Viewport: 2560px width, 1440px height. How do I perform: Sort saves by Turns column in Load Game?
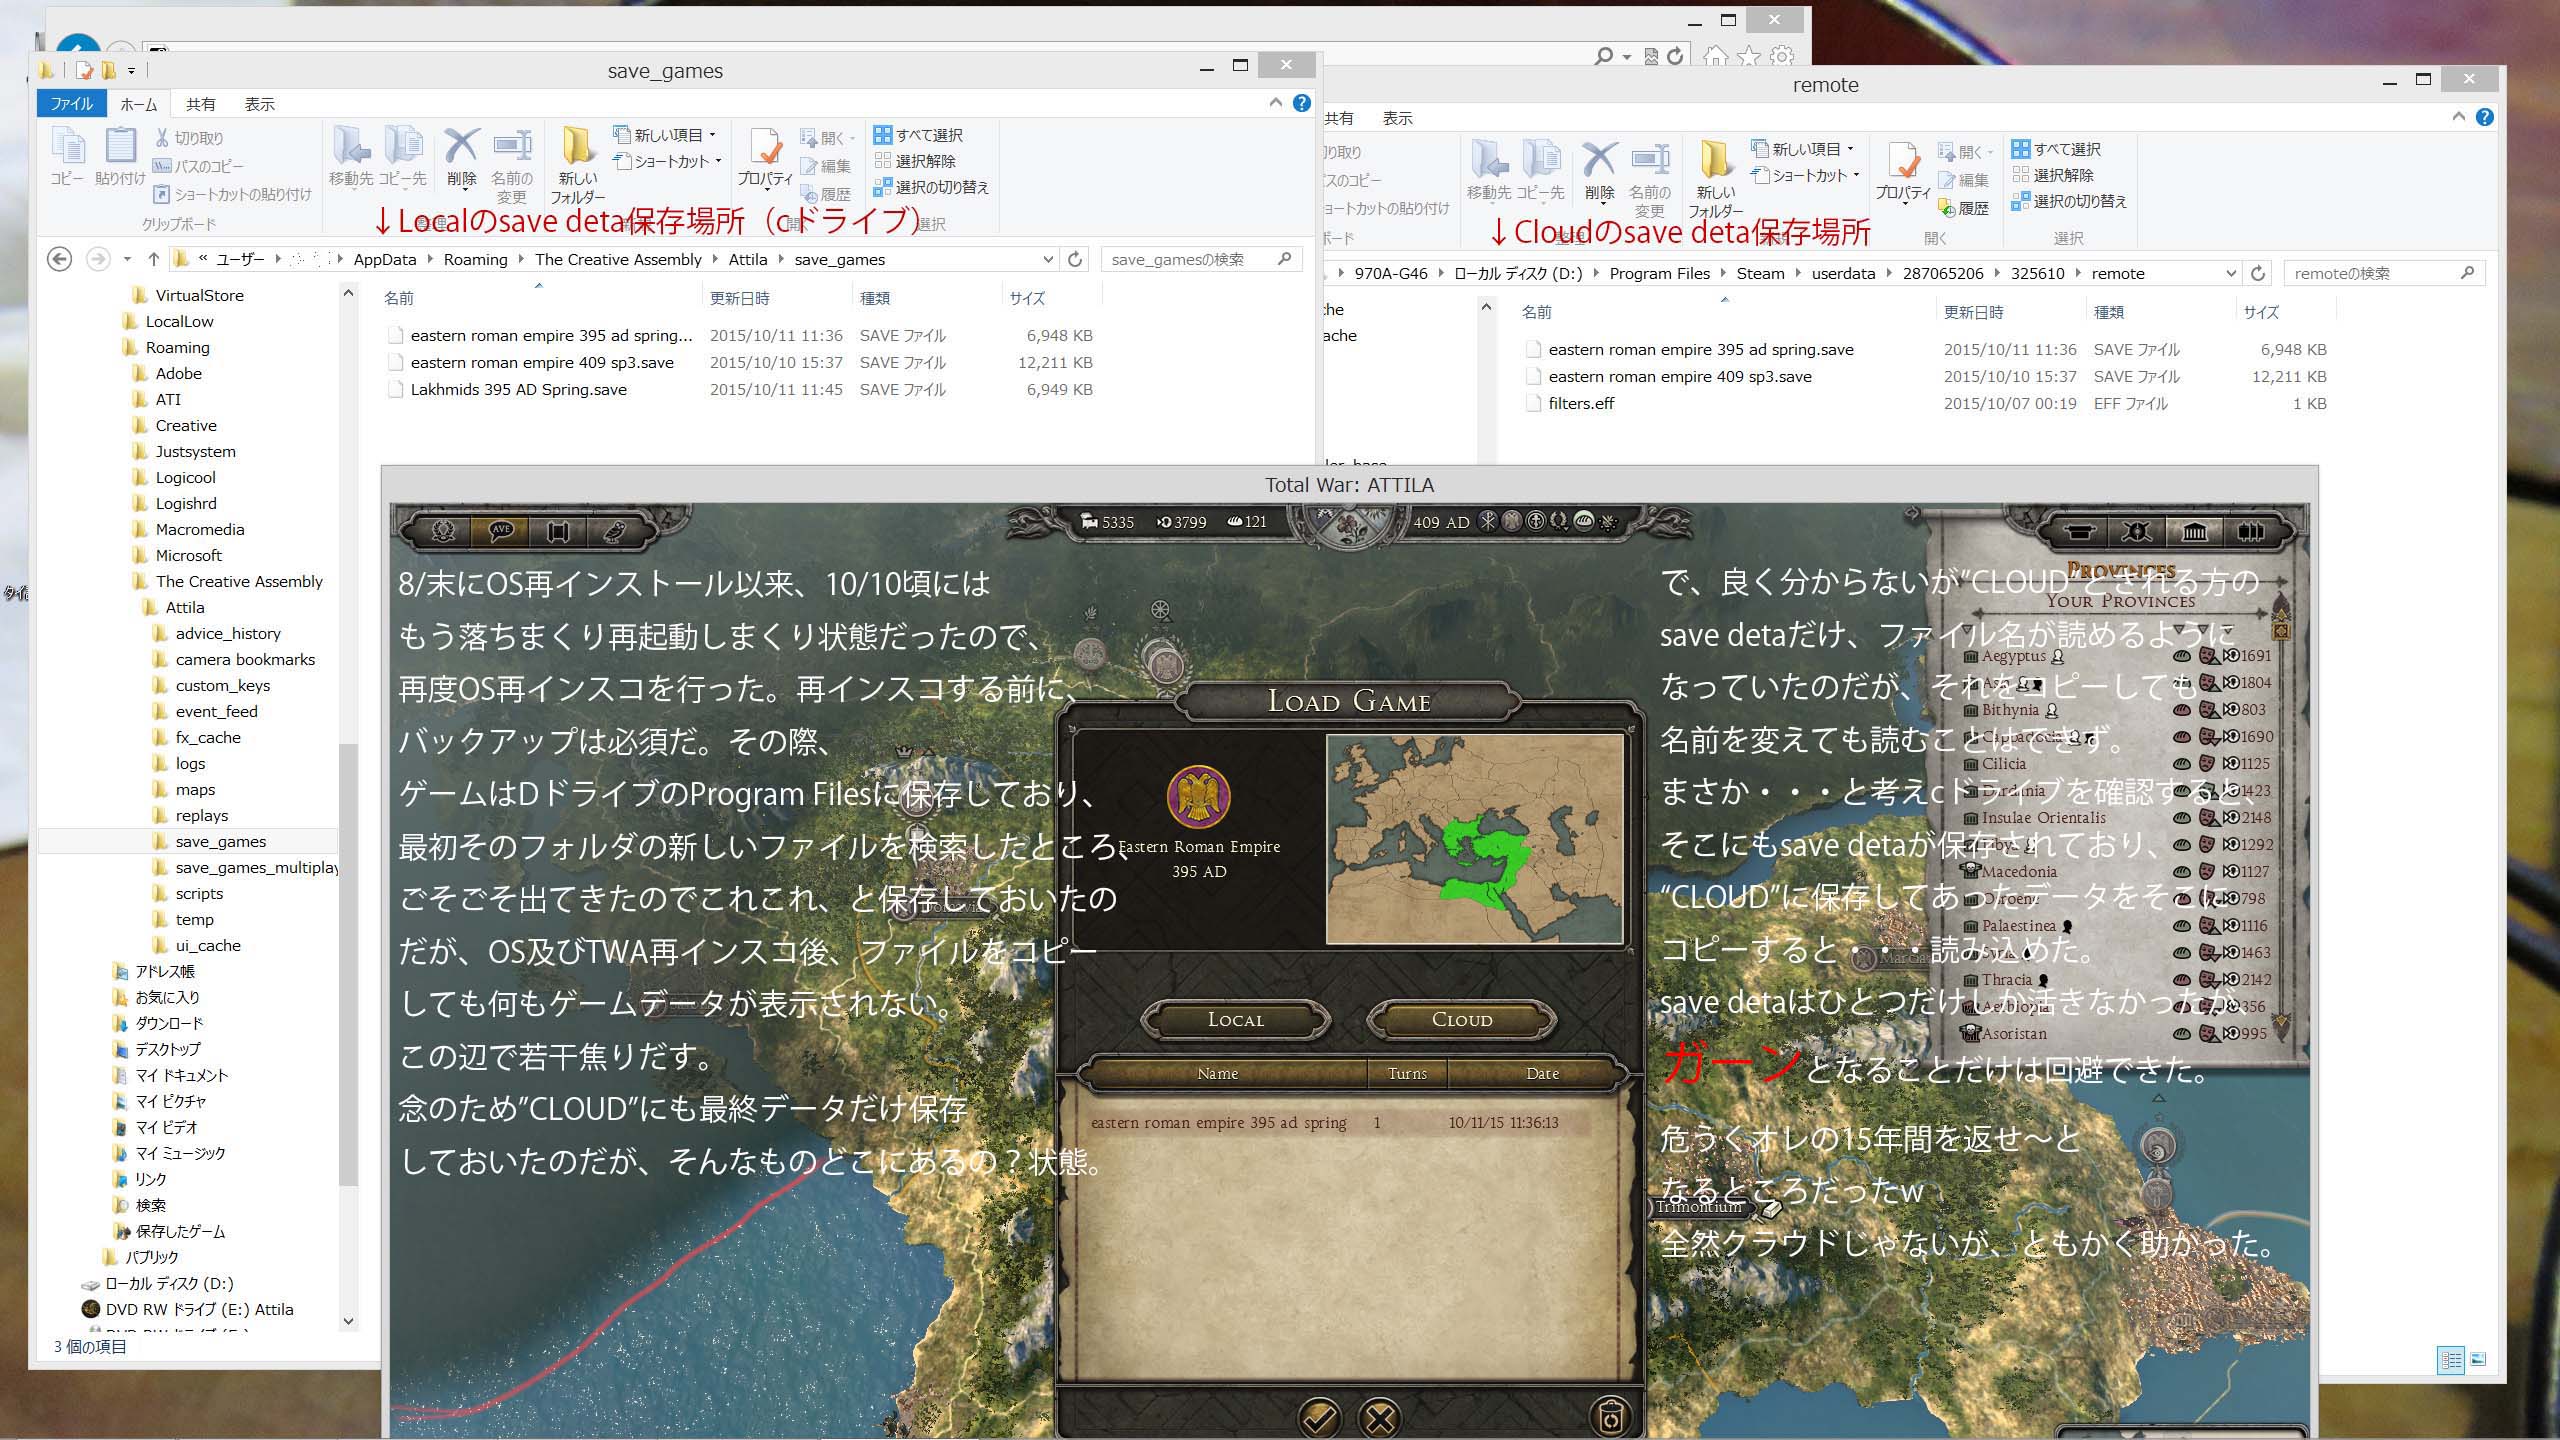pos(1407,1073)
